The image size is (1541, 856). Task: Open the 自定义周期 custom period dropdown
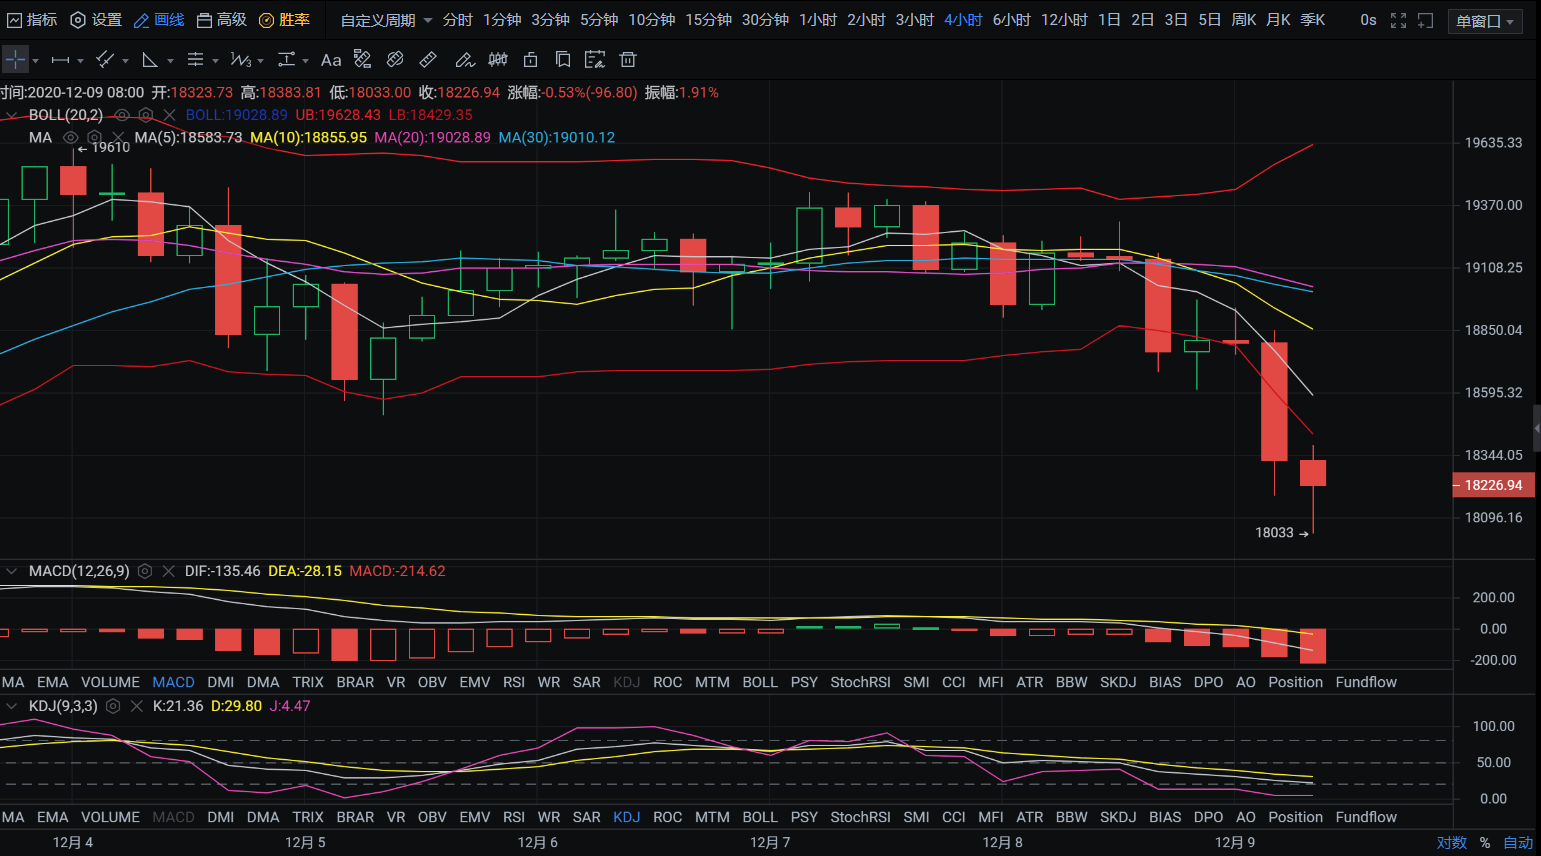pos(386,20)
